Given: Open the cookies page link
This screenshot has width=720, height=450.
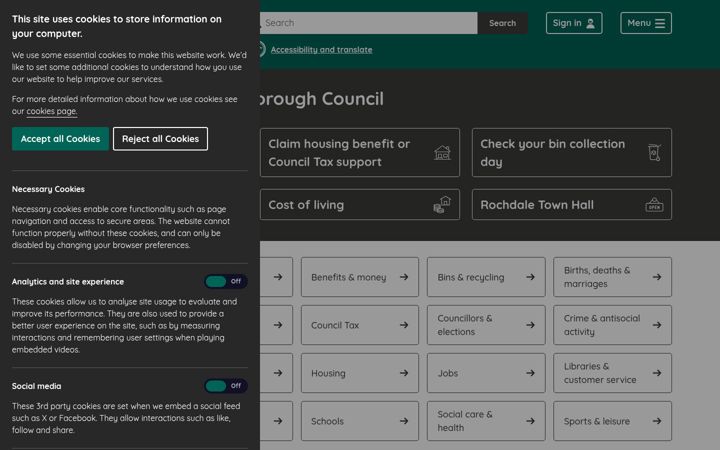Looking at the screenshot, I should pos(51,111).
